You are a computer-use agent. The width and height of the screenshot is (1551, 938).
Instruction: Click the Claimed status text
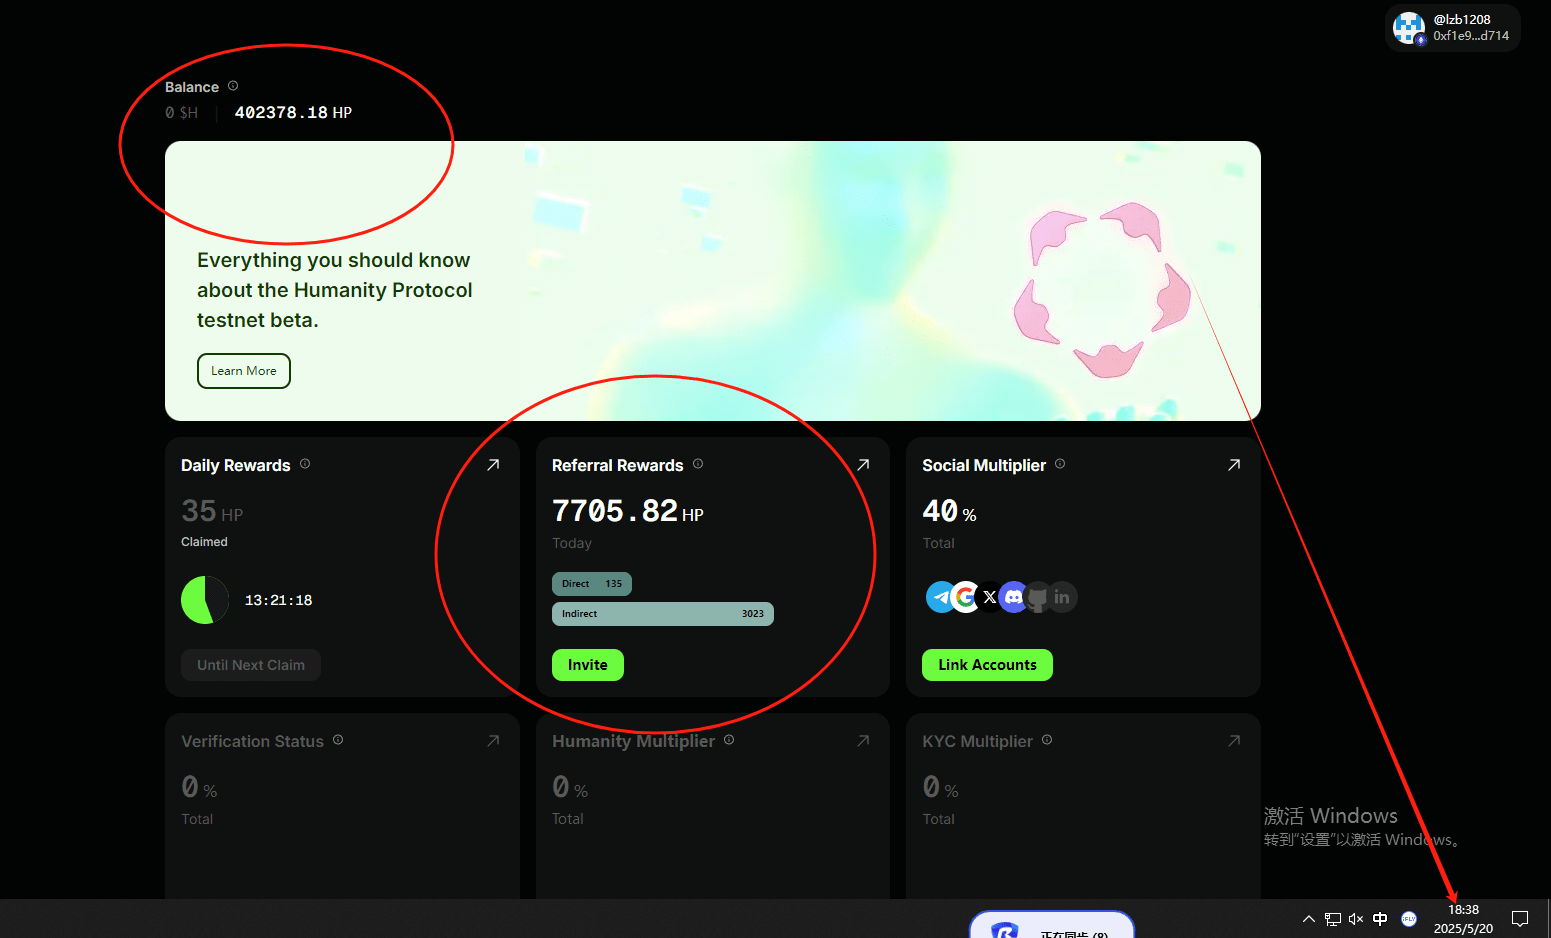(x=204, y=542)
